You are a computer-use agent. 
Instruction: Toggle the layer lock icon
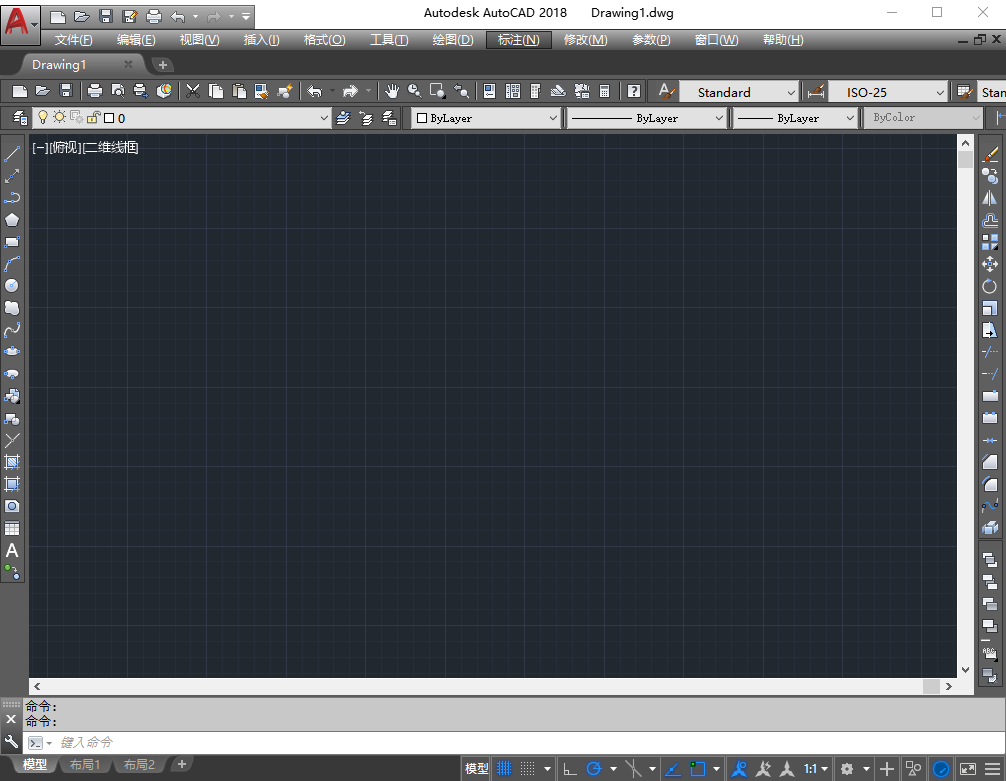tap(93, 118)
